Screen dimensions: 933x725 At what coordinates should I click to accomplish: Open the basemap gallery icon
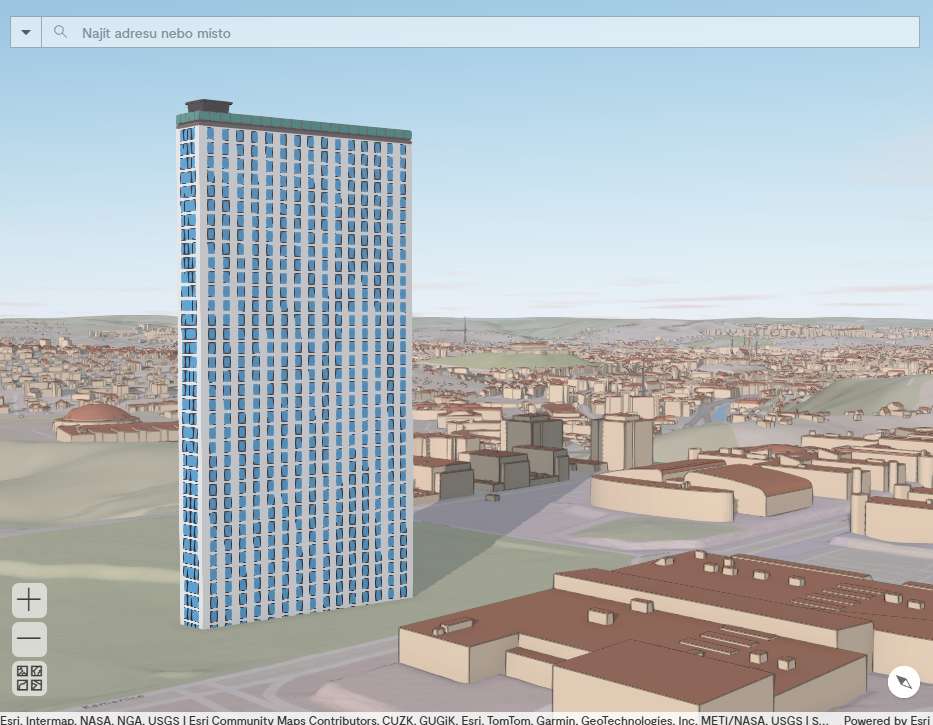pyautogui.click(x=29, y=678)
